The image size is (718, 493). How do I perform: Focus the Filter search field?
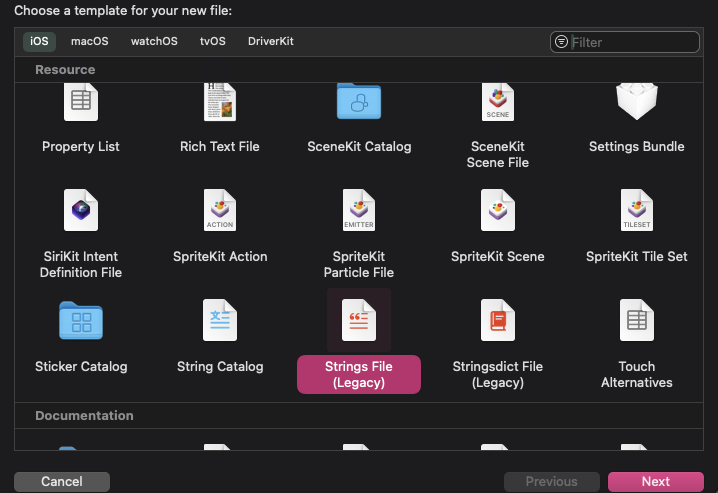625,42
